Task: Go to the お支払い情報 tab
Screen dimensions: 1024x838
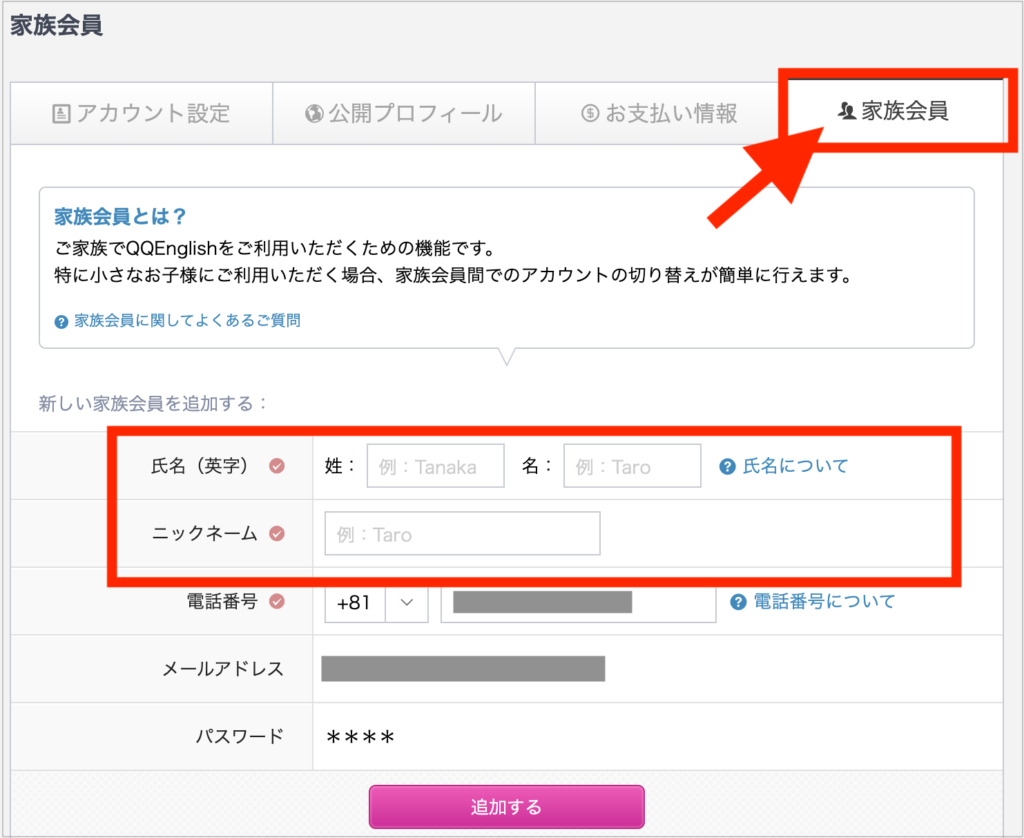Action: pos(660,113)
